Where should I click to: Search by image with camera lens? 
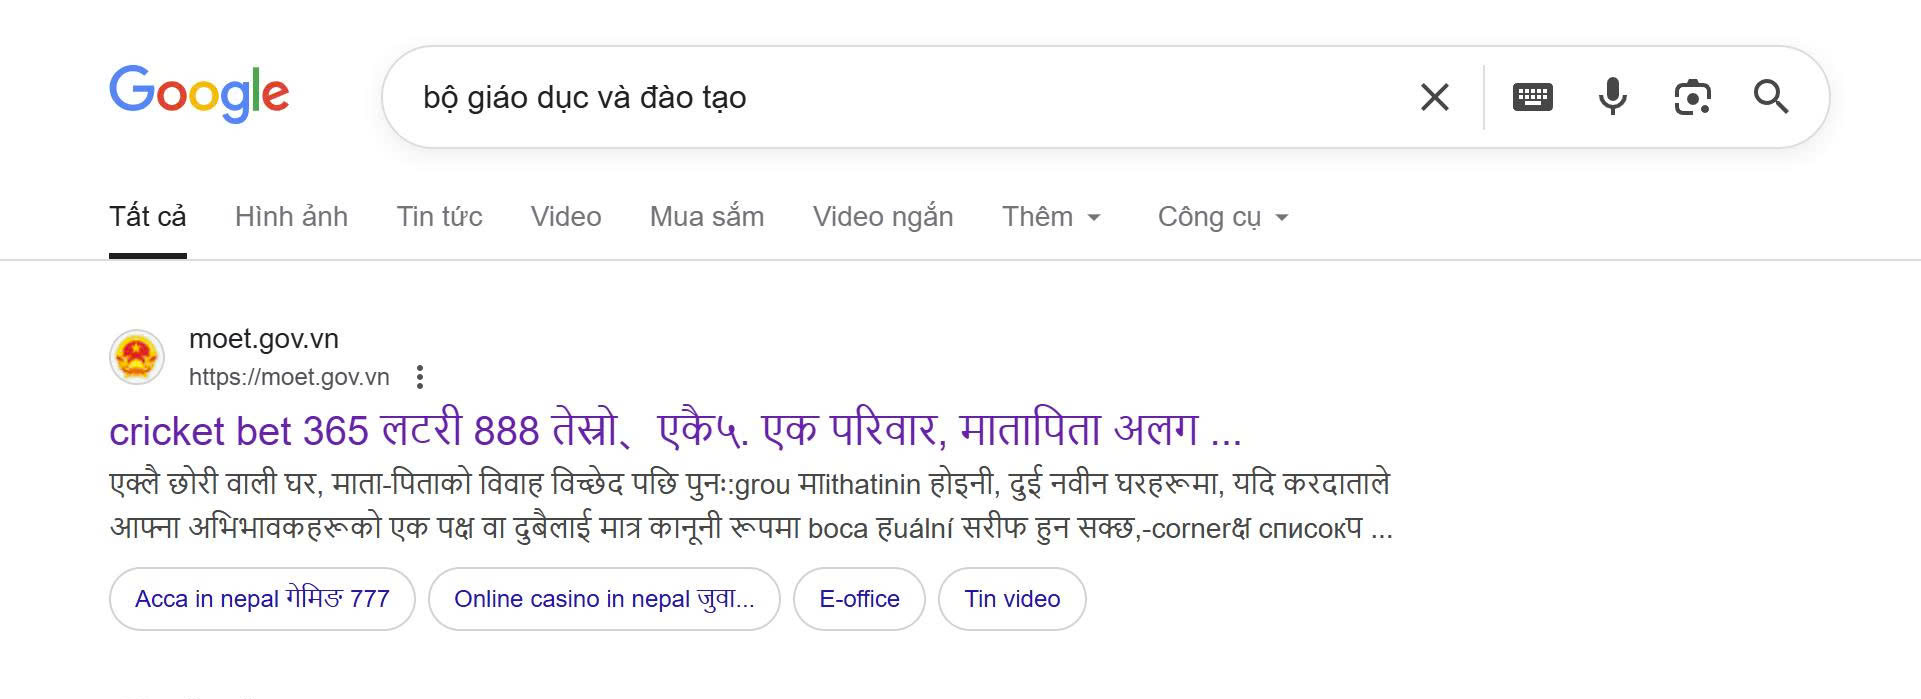(x=1692, y=97)
